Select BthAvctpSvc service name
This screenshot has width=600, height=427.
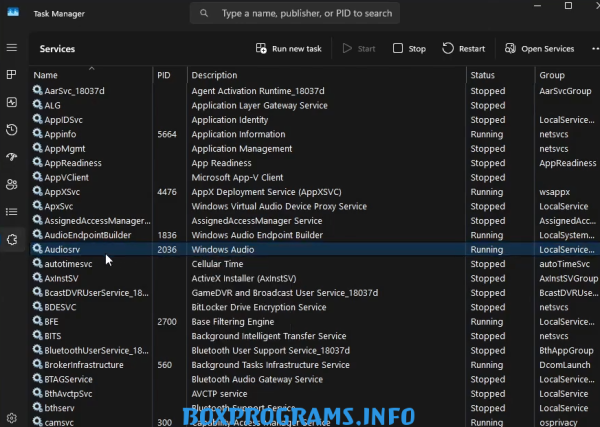coord(68,394)
